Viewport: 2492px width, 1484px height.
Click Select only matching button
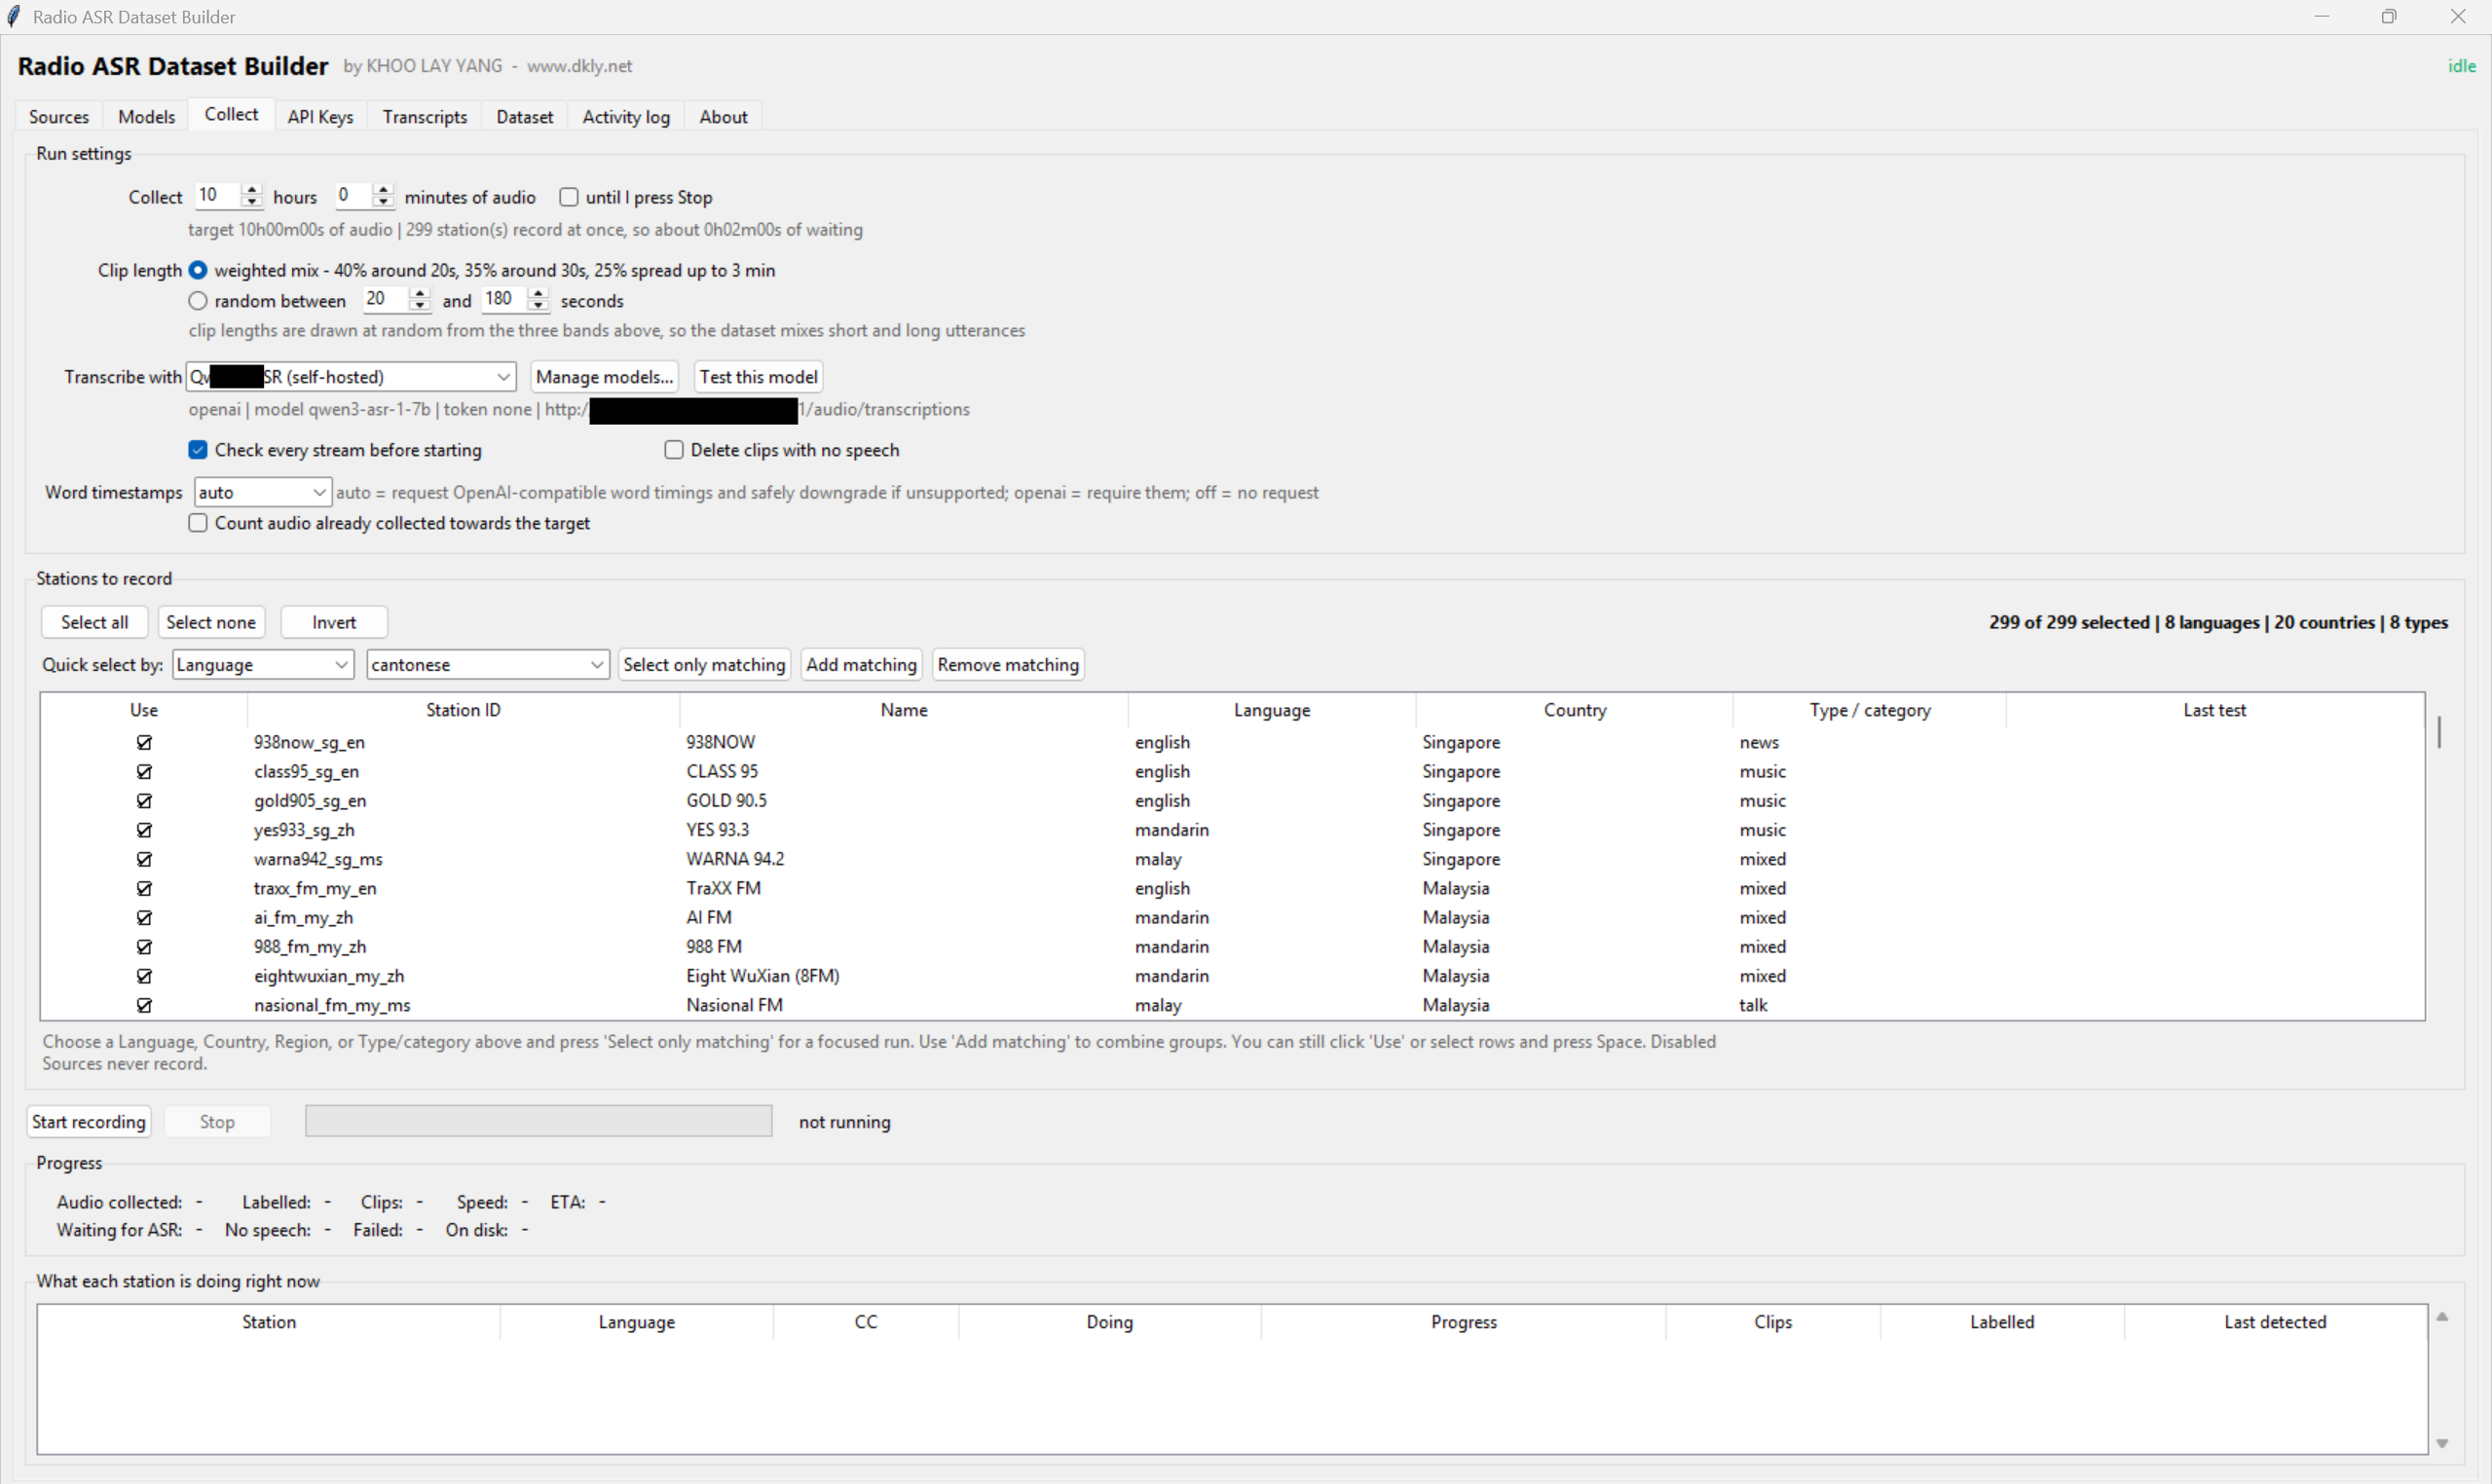pos(704,665)
